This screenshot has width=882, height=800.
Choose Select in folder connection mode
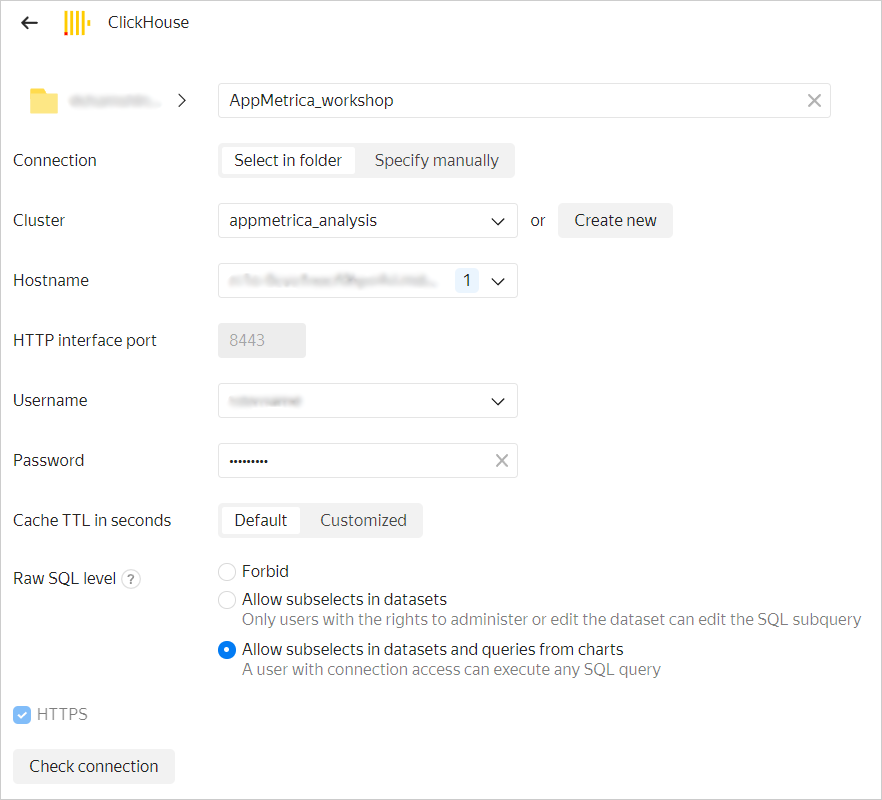point(288,161)
